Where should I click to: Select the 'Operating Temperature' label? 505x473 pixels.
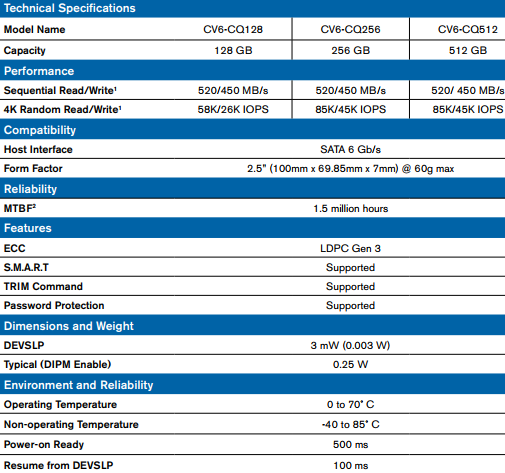[x=60, y=404]
